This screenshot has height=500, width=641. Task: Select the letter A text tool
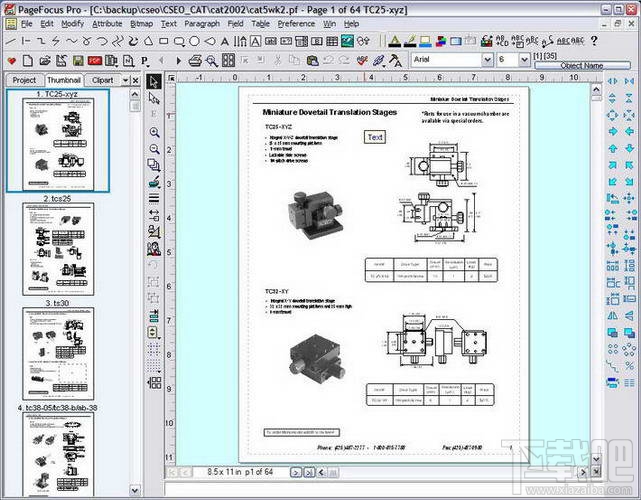coord(224,41)
